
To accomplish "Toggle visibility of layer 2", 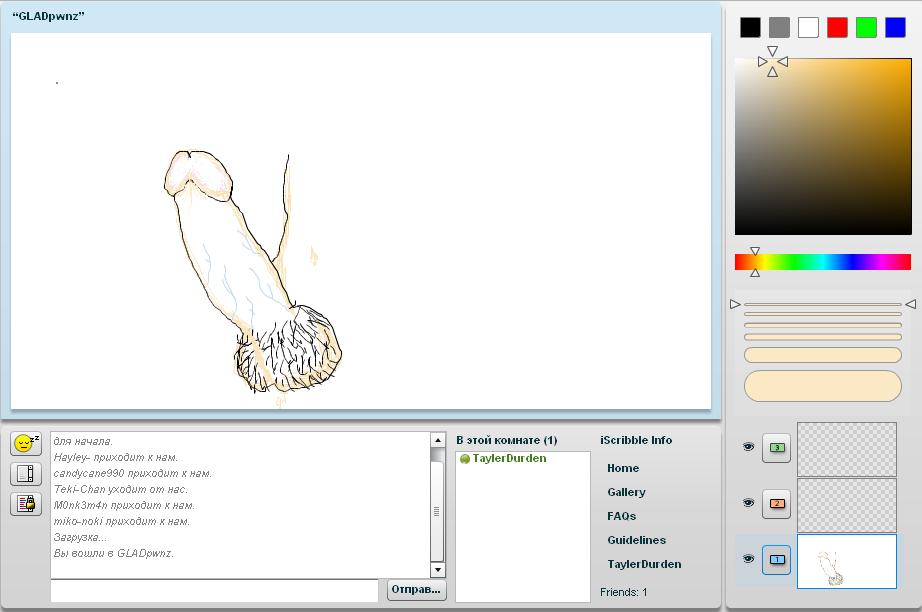I will click(748, 503).
